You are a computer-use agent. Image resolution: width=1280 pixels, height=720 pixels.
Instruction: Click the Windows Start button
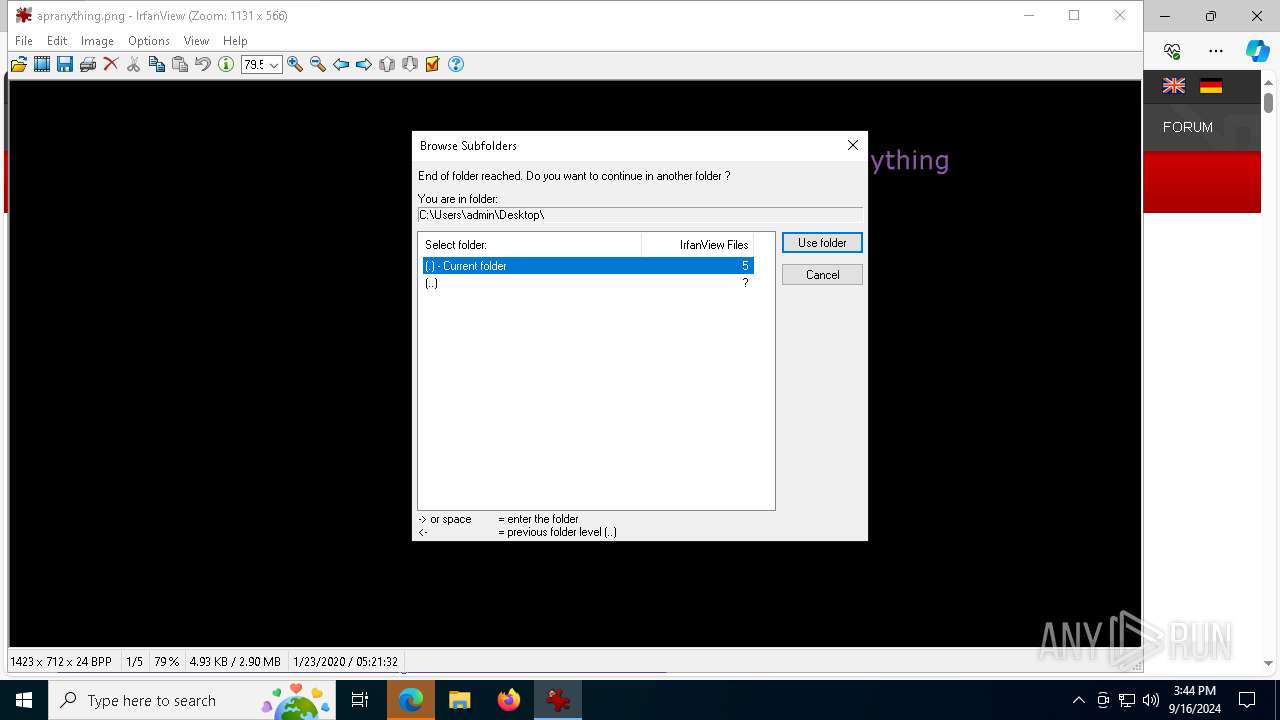(24, 700)
